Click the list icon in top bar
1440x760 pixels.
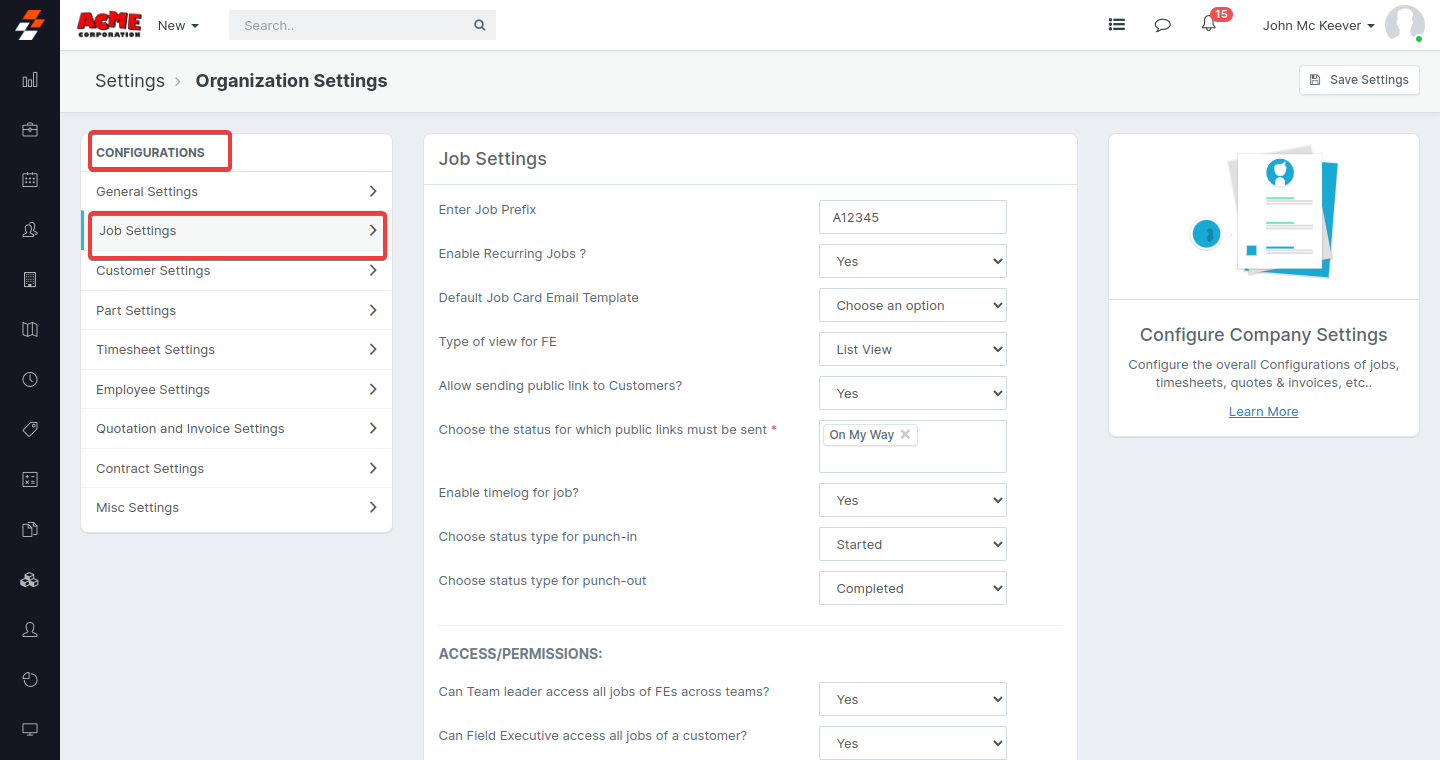click(1117, 25)
